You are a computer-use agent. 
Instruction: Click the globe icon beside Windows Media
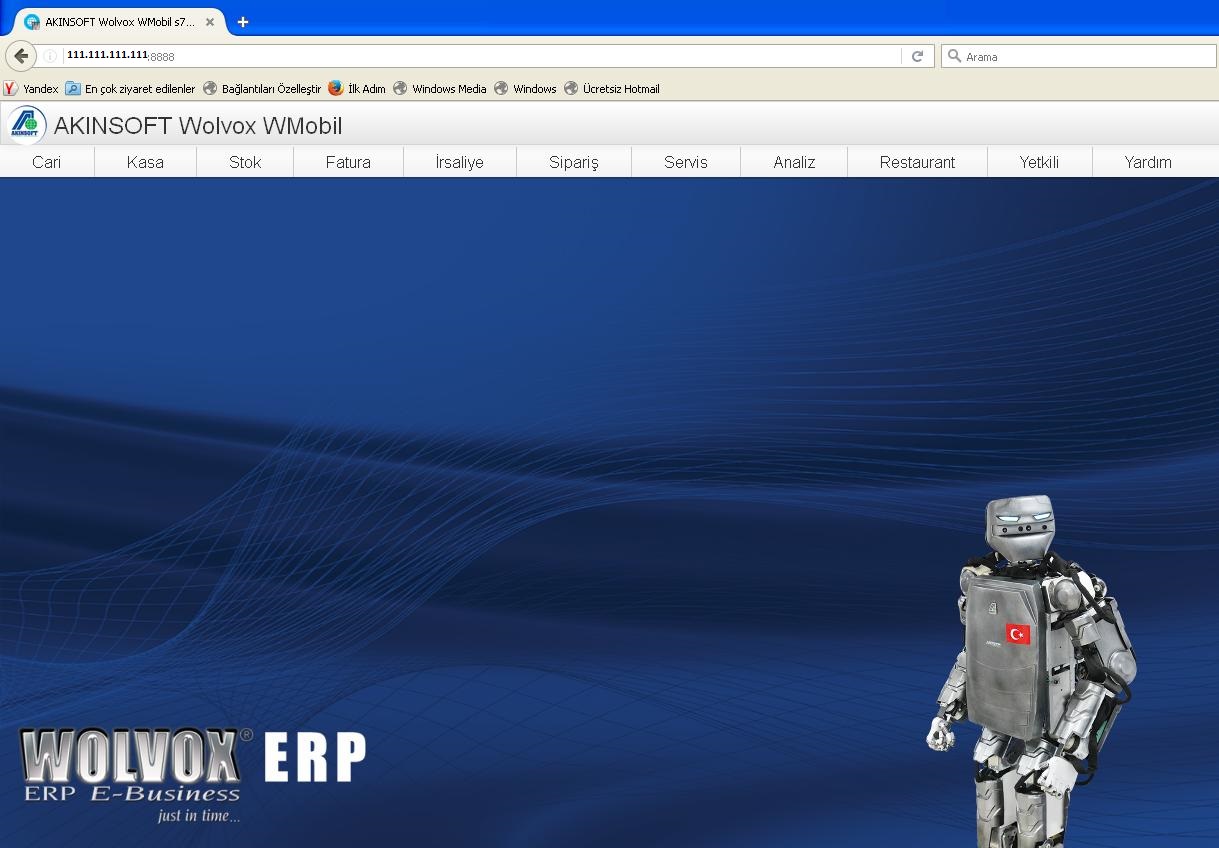click(x=400, y=88)
